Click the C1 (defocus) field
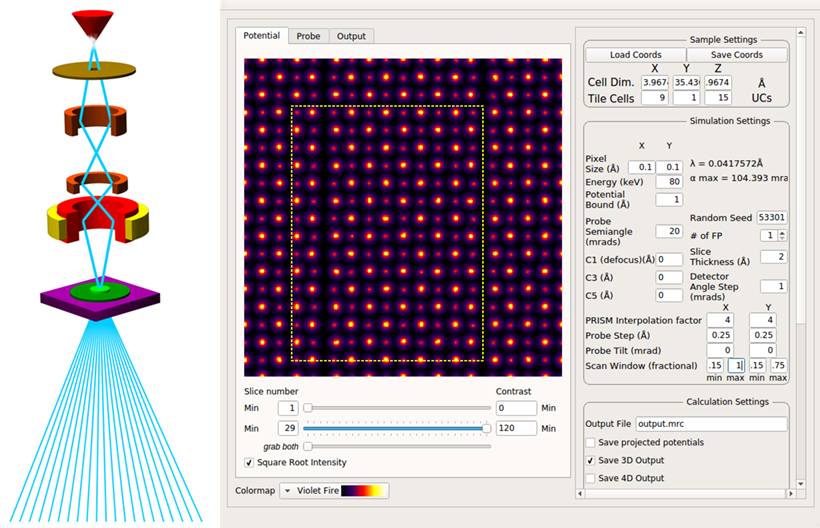820x528 pixels. [669, 259]
